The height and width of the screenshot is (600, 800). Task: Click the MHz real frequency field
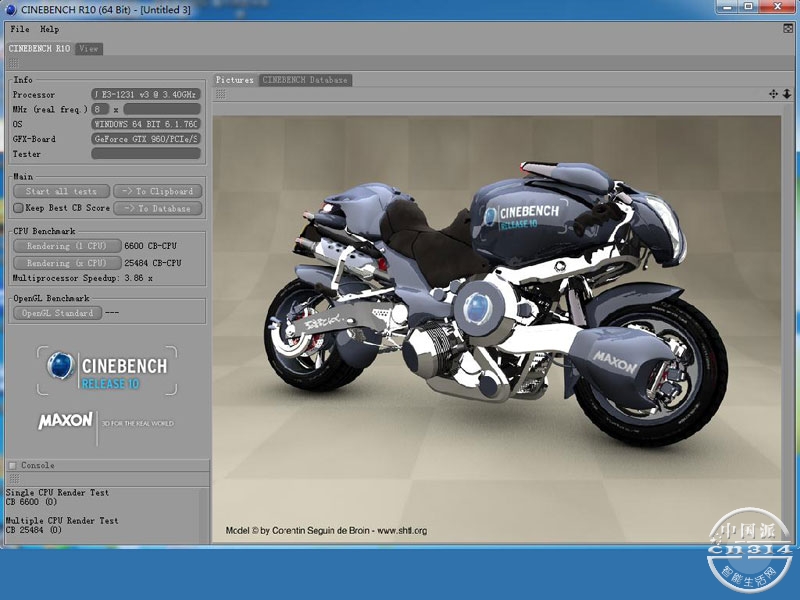click(162, 109)
